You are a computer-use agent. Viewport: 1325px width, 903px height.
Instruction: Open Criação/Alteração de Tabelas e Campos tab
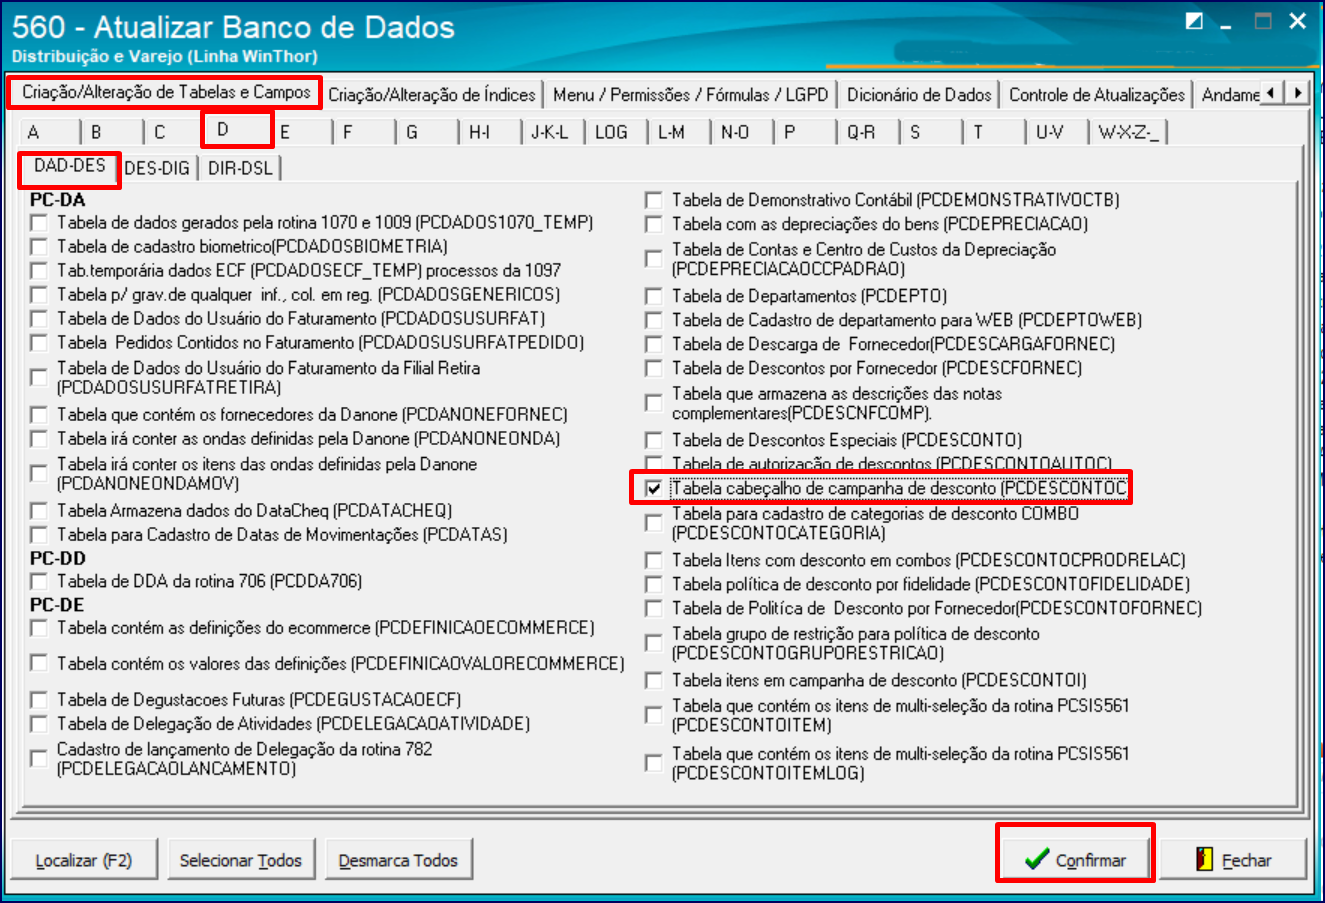pyautogui.click(x=166, y=92)
